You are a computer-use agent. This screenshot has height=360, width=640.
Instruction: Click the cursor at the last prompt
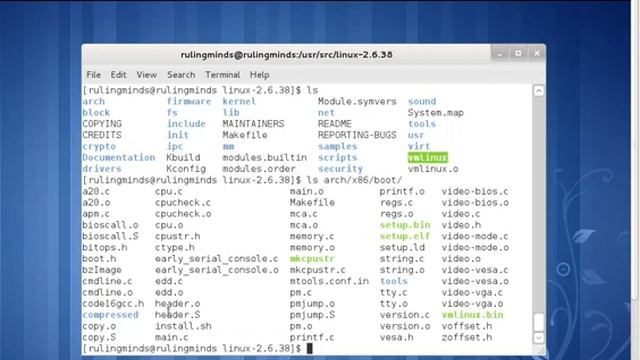(309, 348)
